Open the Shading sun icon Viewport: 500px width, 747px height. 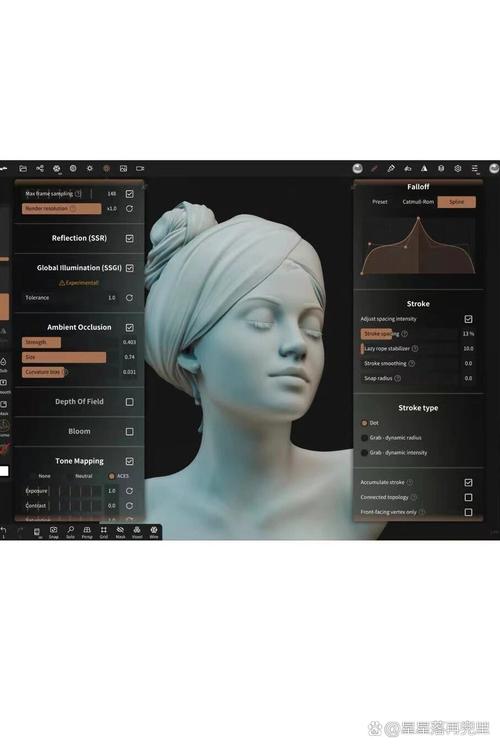[x=90, y=168]
